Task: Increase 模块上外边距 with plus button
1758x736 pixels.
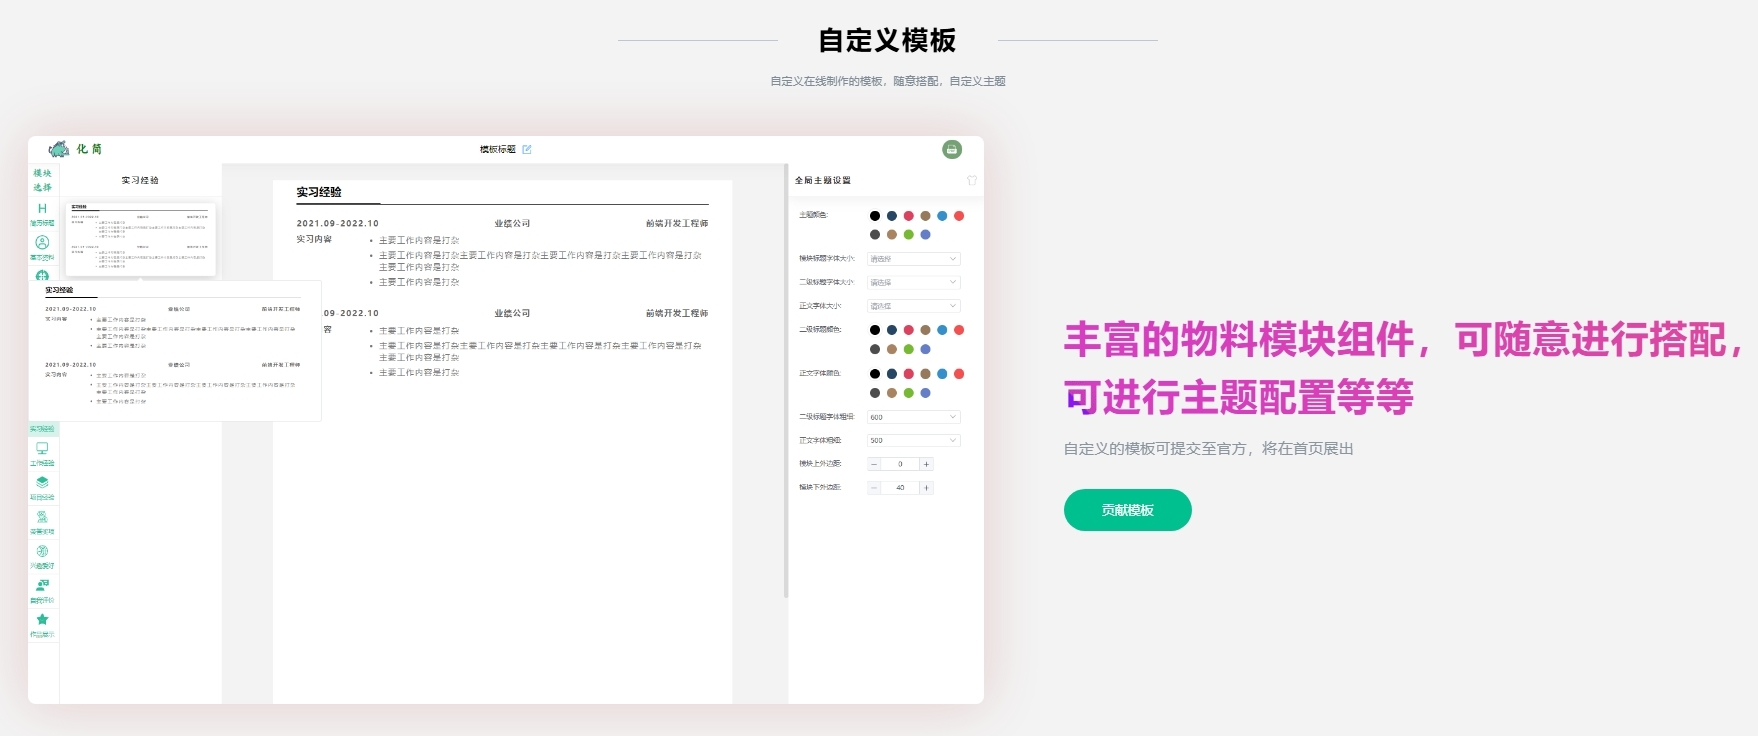Action: pyautogui.click(x=926, y=464)
